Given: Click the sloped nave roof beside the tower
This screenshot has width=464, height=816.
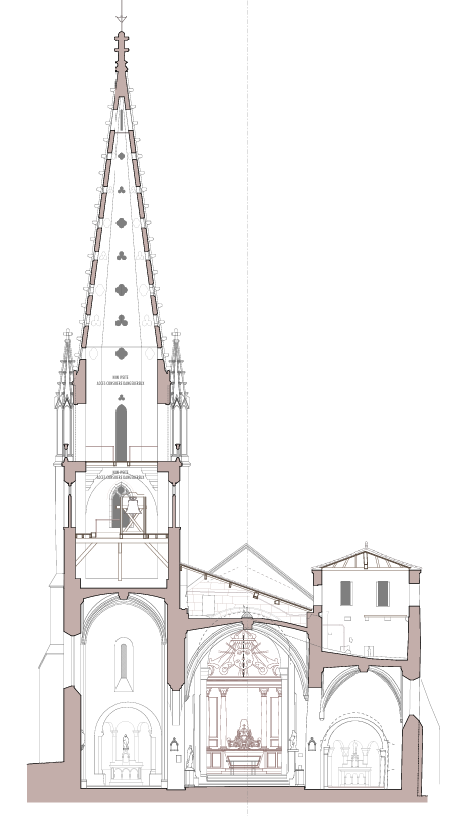Looking at the screenshot, I should (246, 587).
